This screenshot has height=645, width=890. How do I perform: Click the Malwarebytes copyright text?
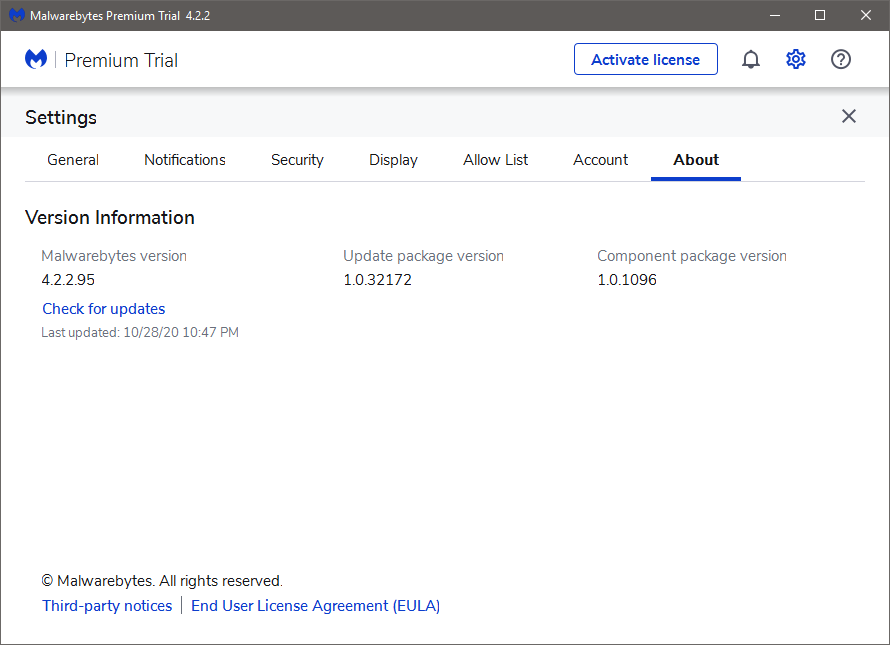[162, 581]
